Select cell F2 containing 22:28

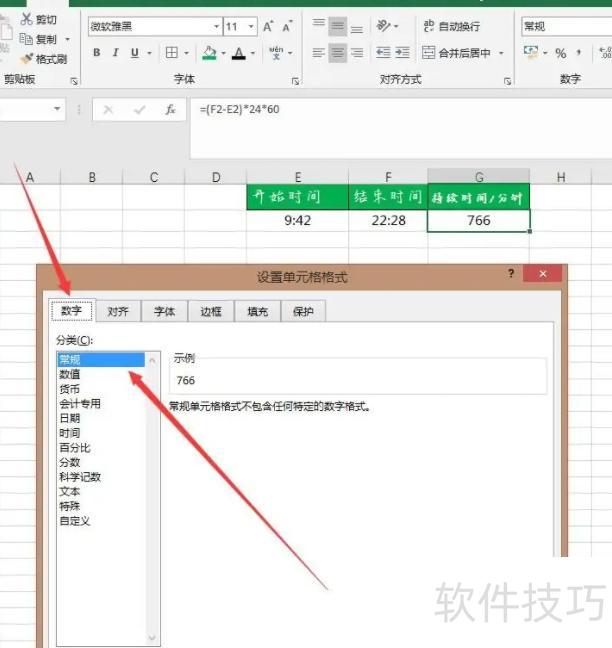[x=388, y=220]
